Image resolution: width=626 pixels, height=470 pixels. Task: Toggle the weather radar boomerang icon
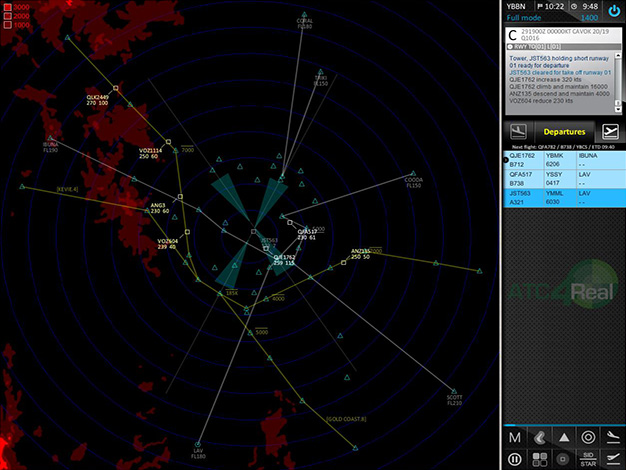539,437
